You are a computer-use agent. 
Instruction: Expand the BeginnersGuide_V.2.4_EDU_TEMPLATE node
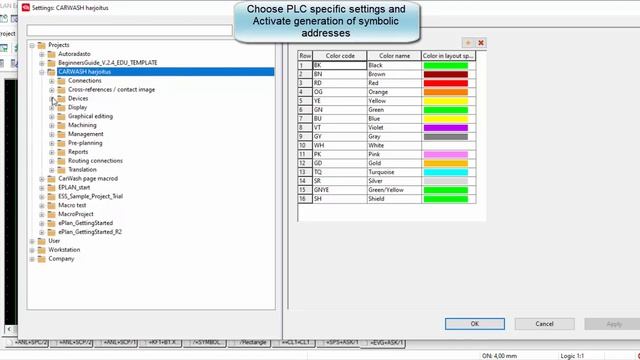click(42, 63)
